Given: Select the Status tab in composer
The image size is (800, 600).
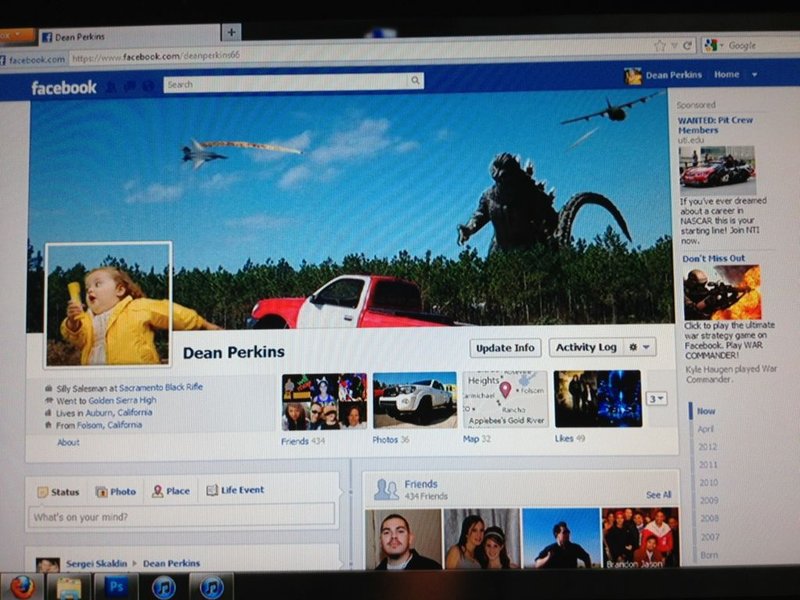Looking at the screenshot, I should [x=58, y=492].
